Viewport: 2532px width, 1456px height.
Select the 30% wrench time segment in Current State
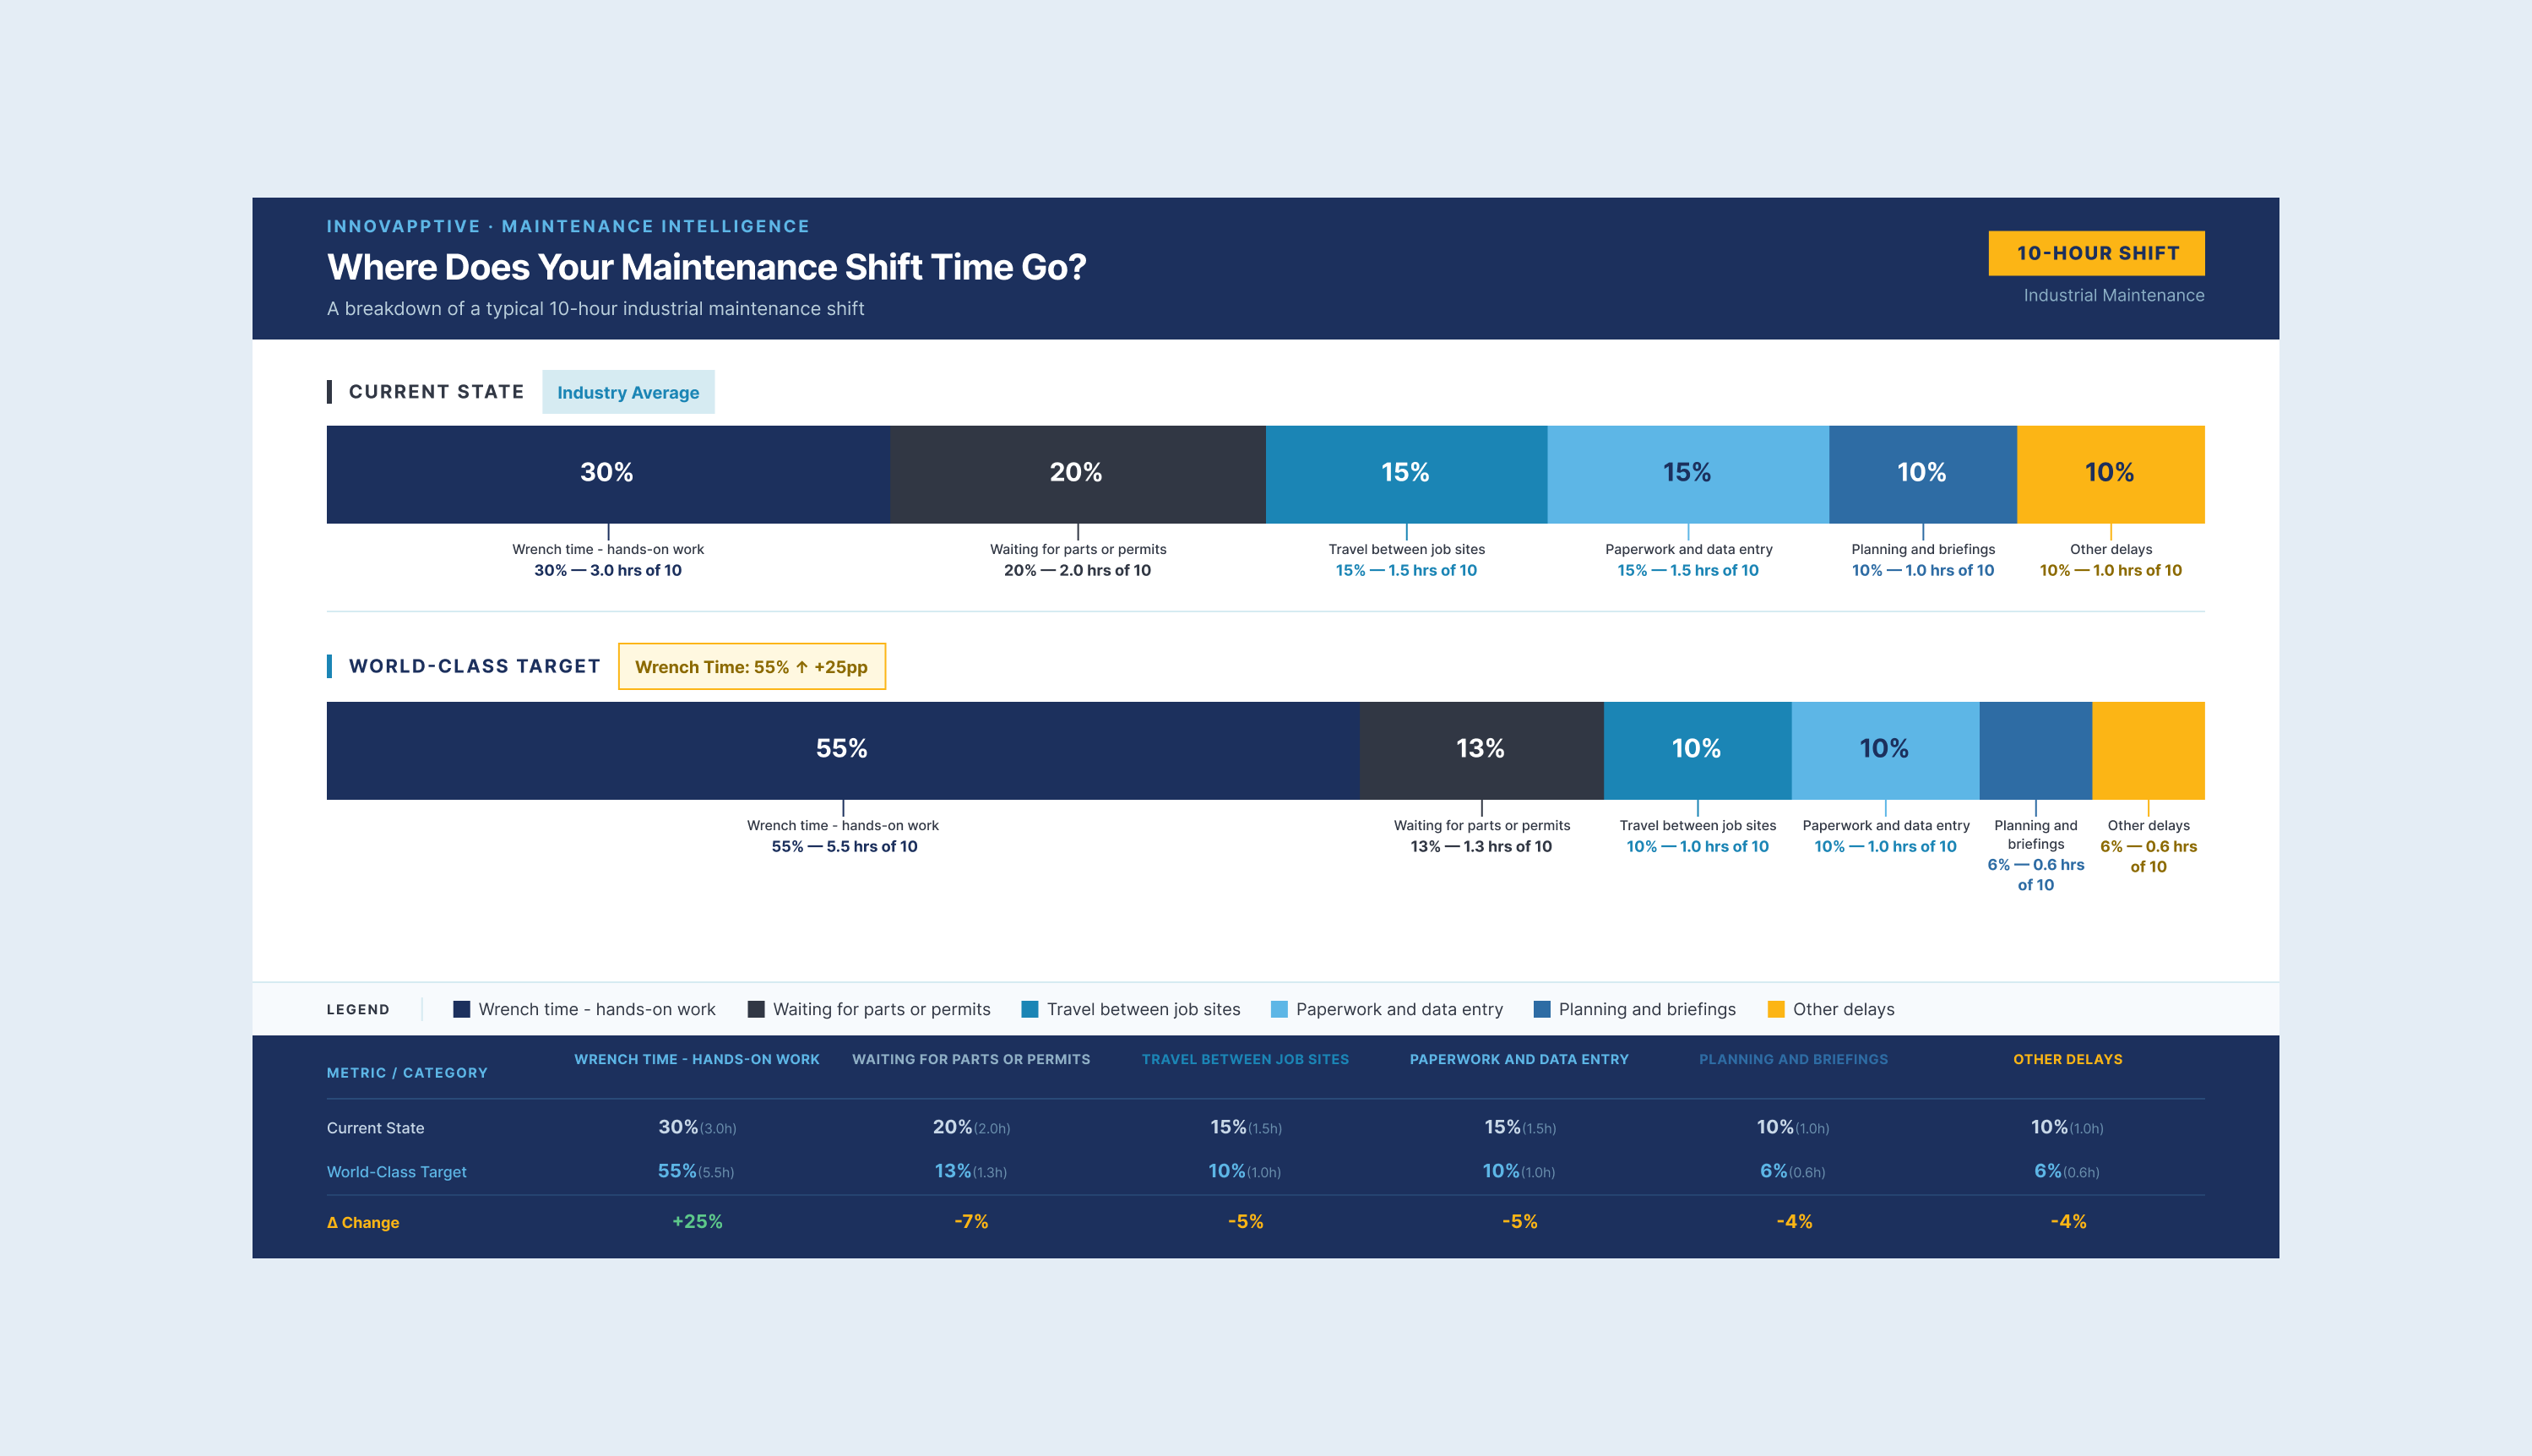608,474
